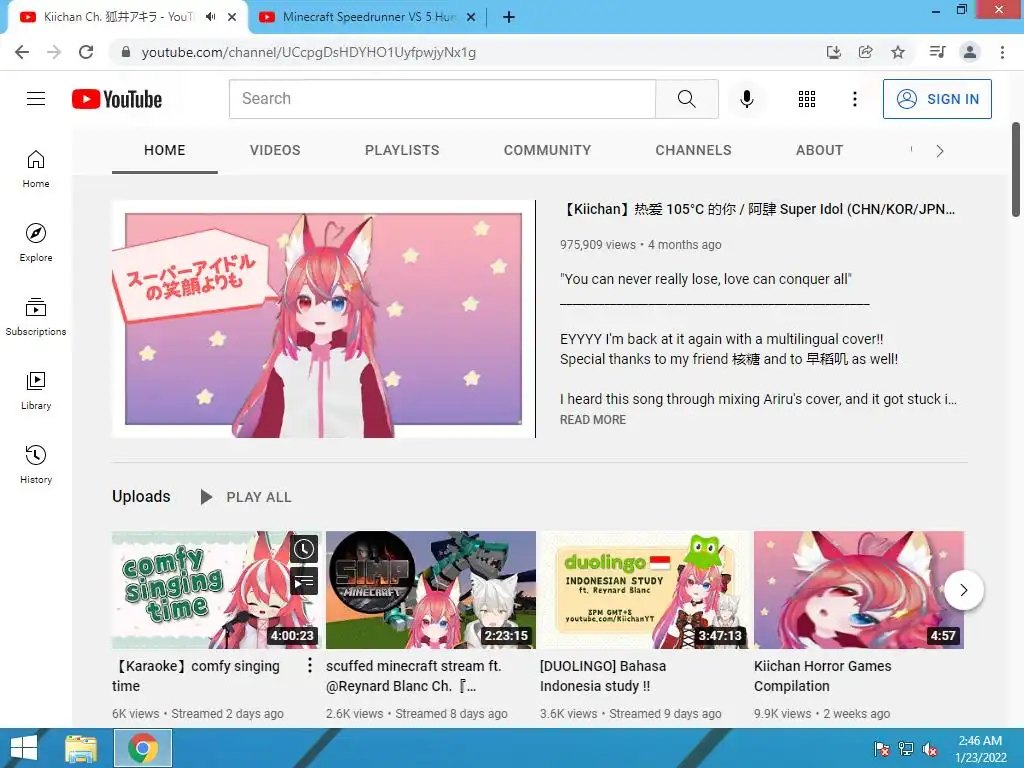Open Explore in the sidebar
1024x768 pixels.
coord(36,242)
